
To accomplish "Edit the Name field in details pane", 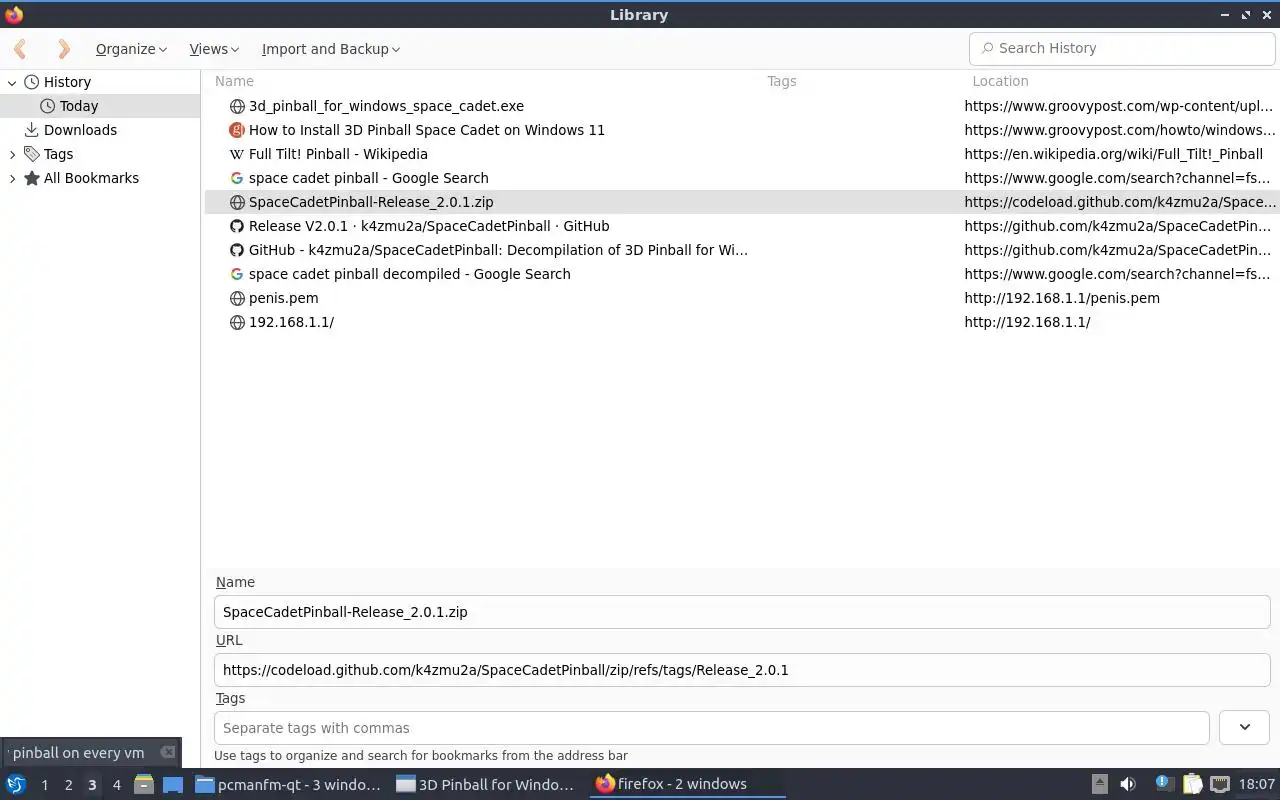I will point(742,612).
